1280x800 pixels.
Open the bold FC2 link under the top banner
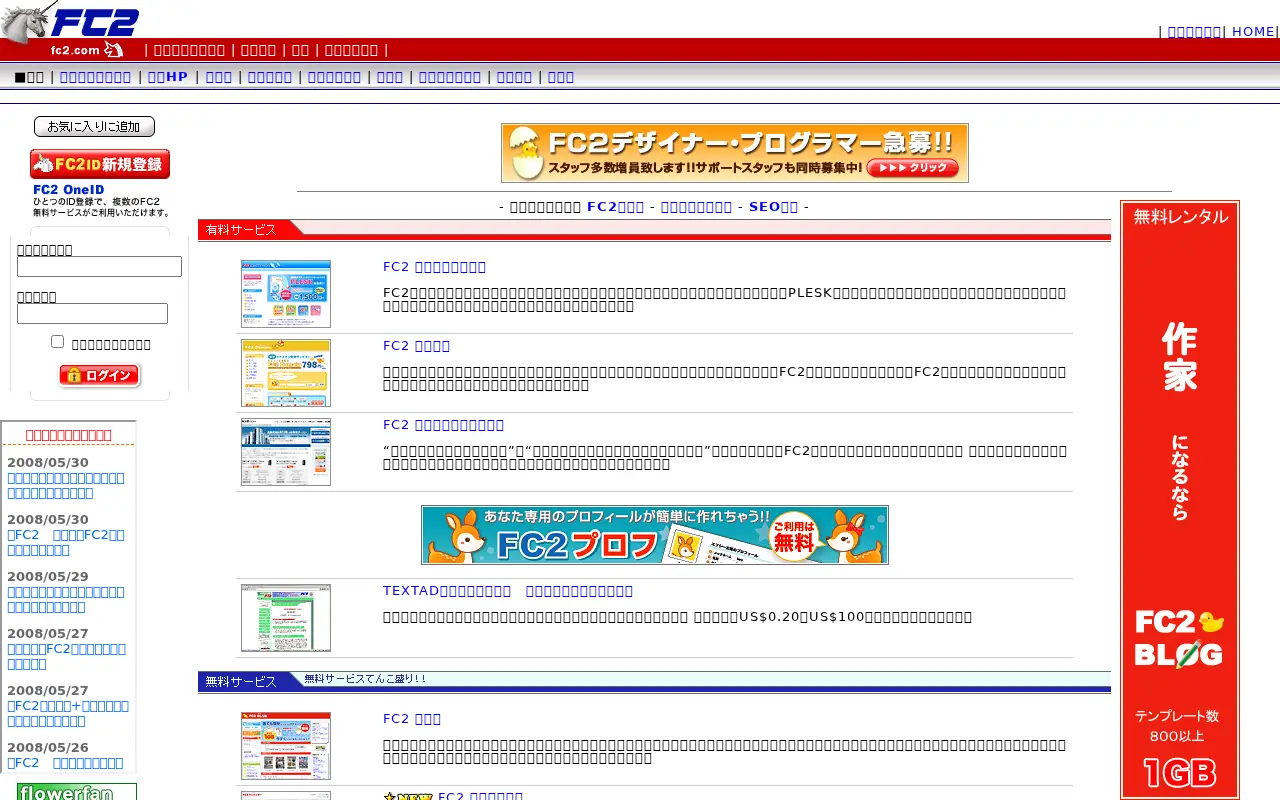pyautogui.click(x=615, y=207)
